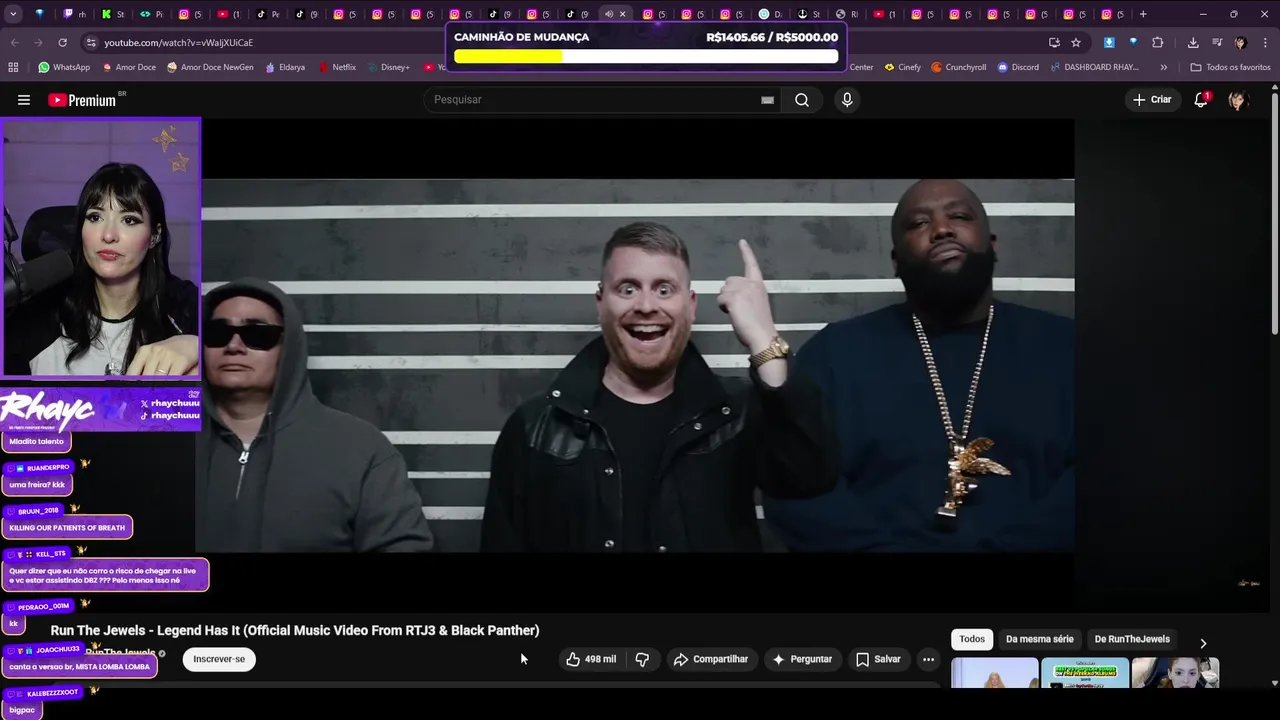
Task: Open site info icon in address bar
Action: click(x=91, y=42)
